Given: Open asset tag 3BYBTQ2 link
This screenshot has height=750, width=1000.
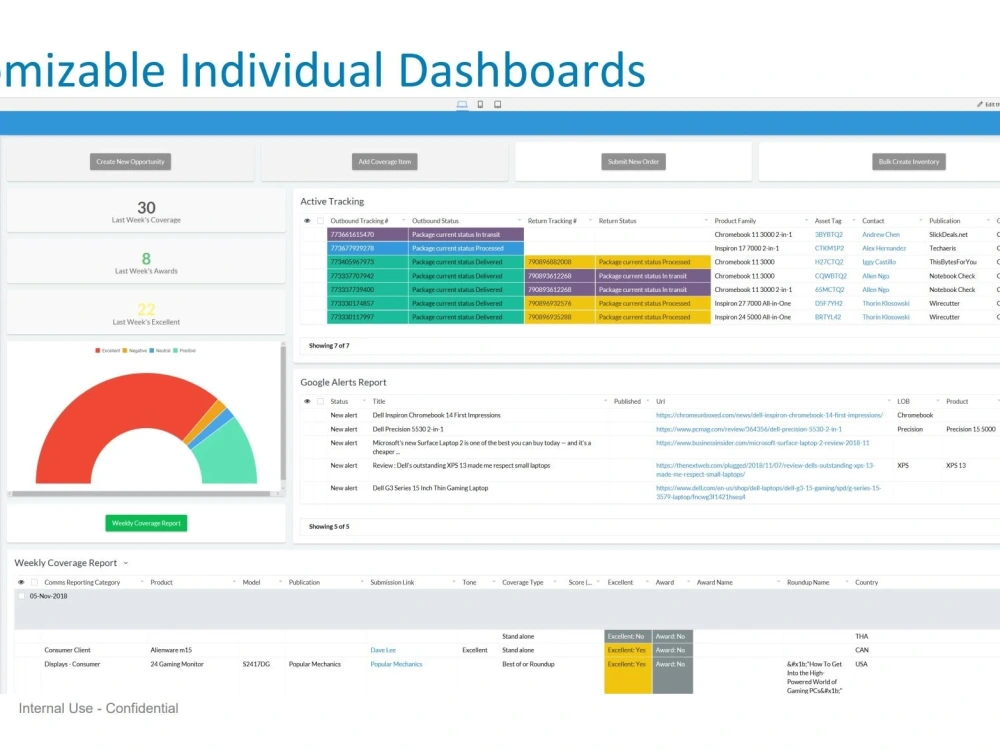Looking at the screenshot, I should 828,235.
